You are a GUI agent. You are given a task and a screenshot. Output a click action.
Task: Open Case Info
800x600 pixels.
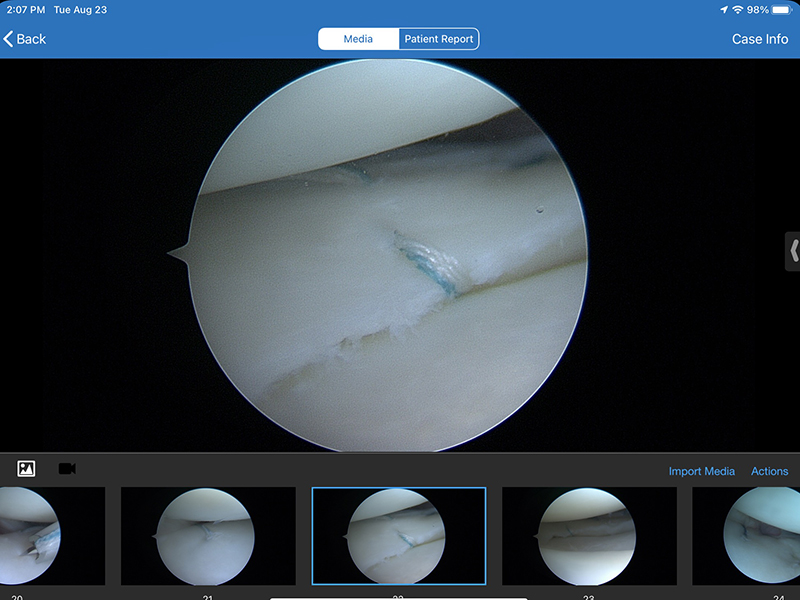pyautogui.click(x=760, y=39)
